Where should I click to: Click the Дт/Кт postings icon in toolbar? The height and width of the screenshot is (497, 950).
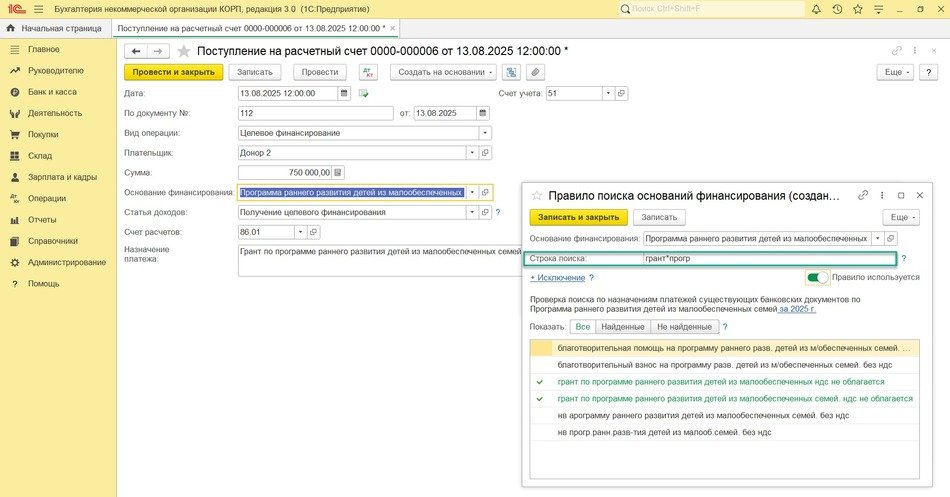pos(367,72)
